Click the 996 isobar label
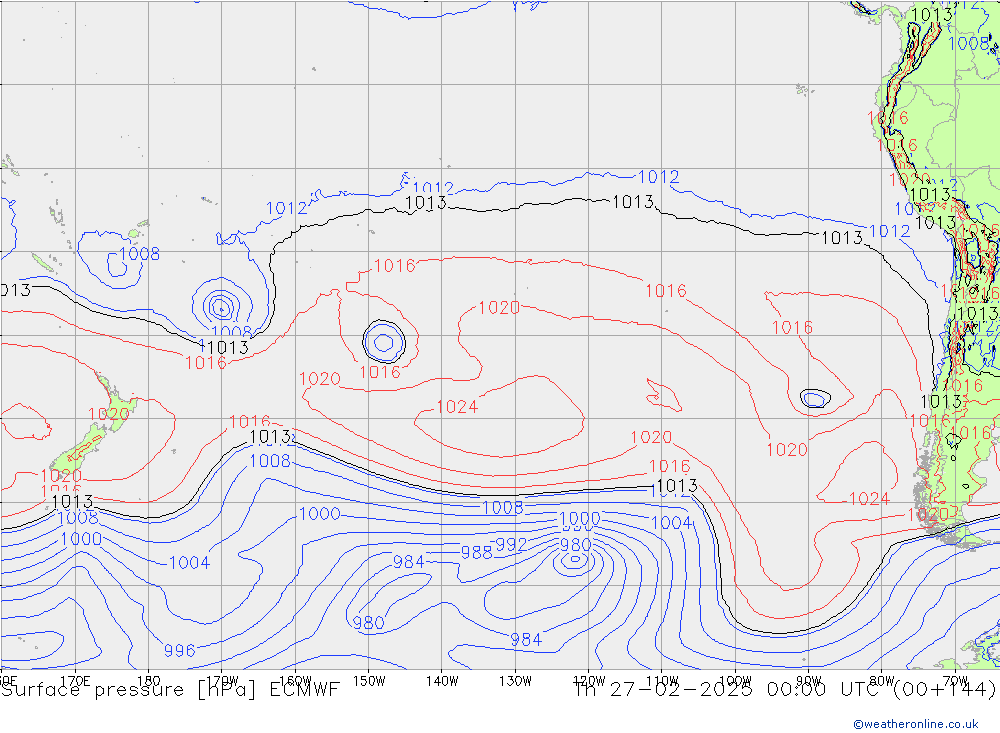The height and width of the screenshot is (733, 1000). coord(179,651)
